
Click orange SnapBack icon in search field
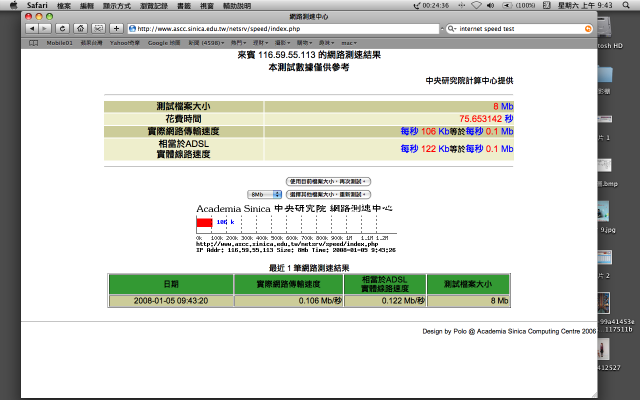[x=588, y=29]
